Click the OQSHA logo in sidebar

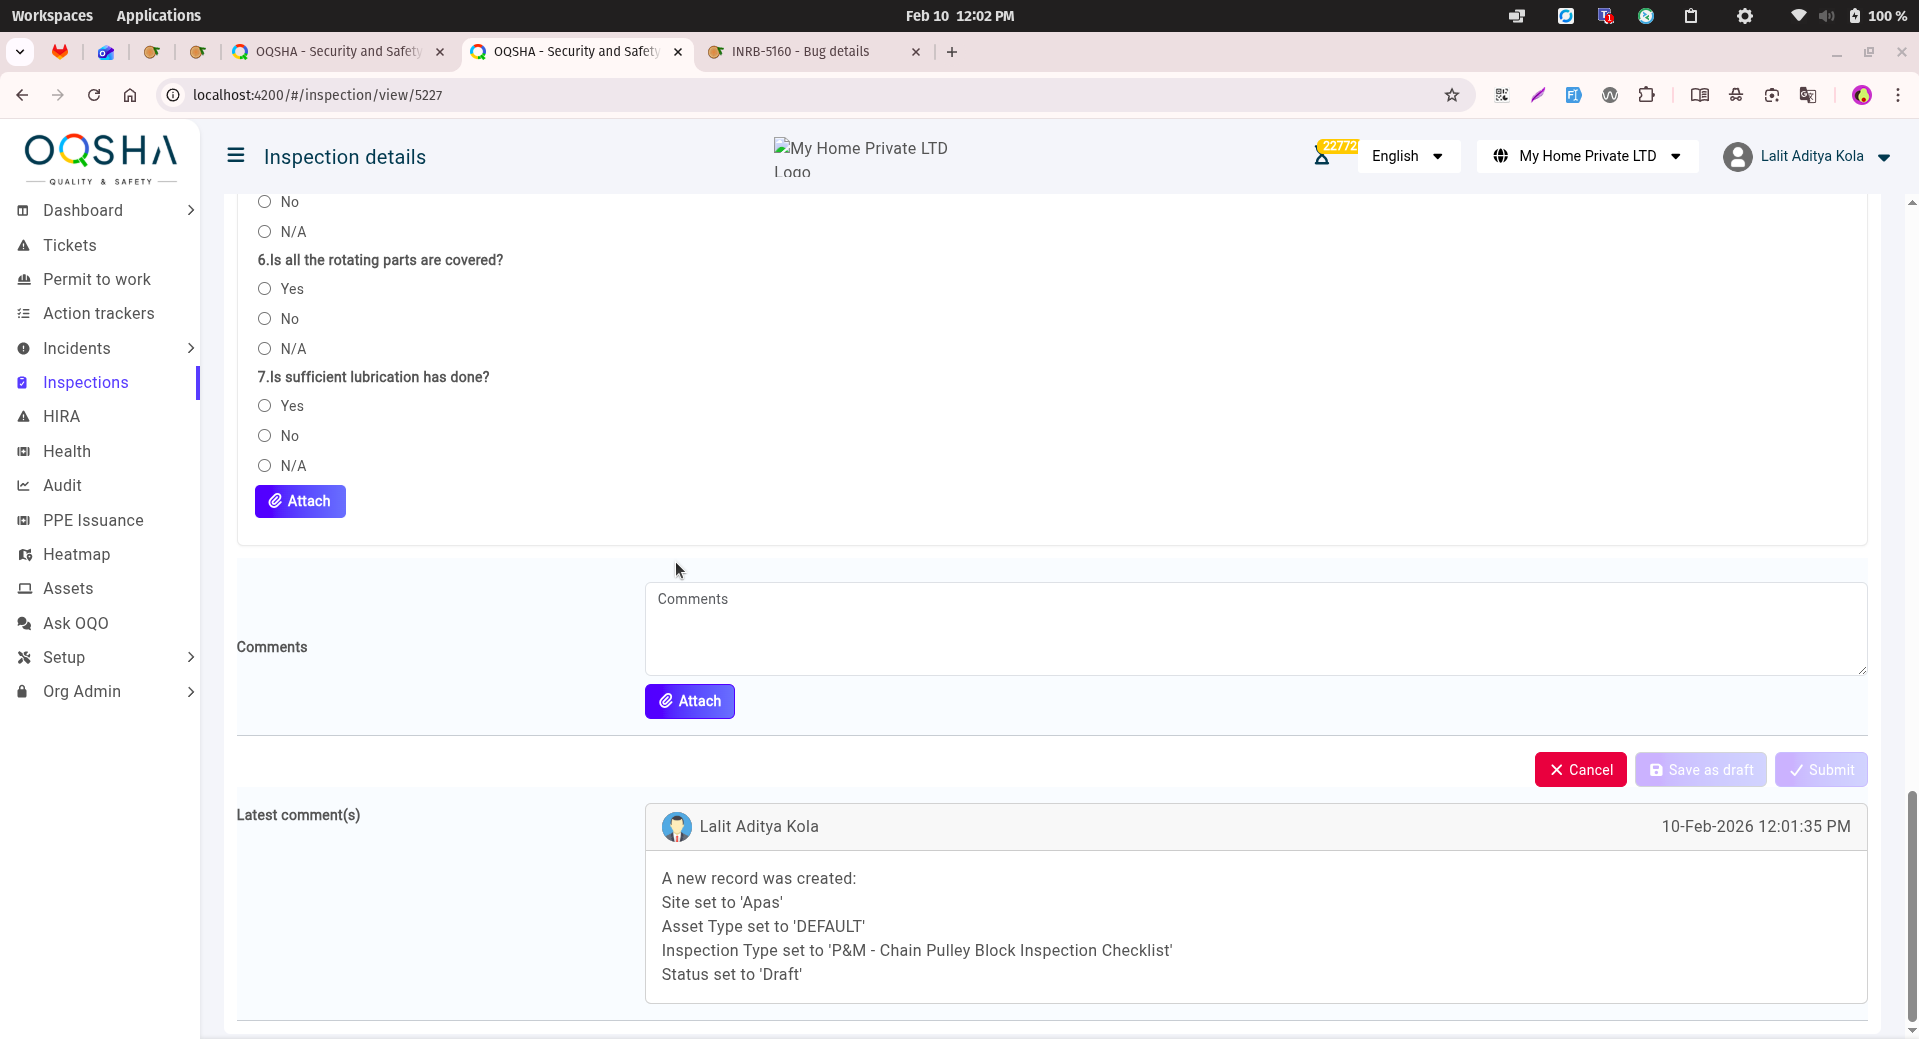pyautogui.click(x=100, y=158)
